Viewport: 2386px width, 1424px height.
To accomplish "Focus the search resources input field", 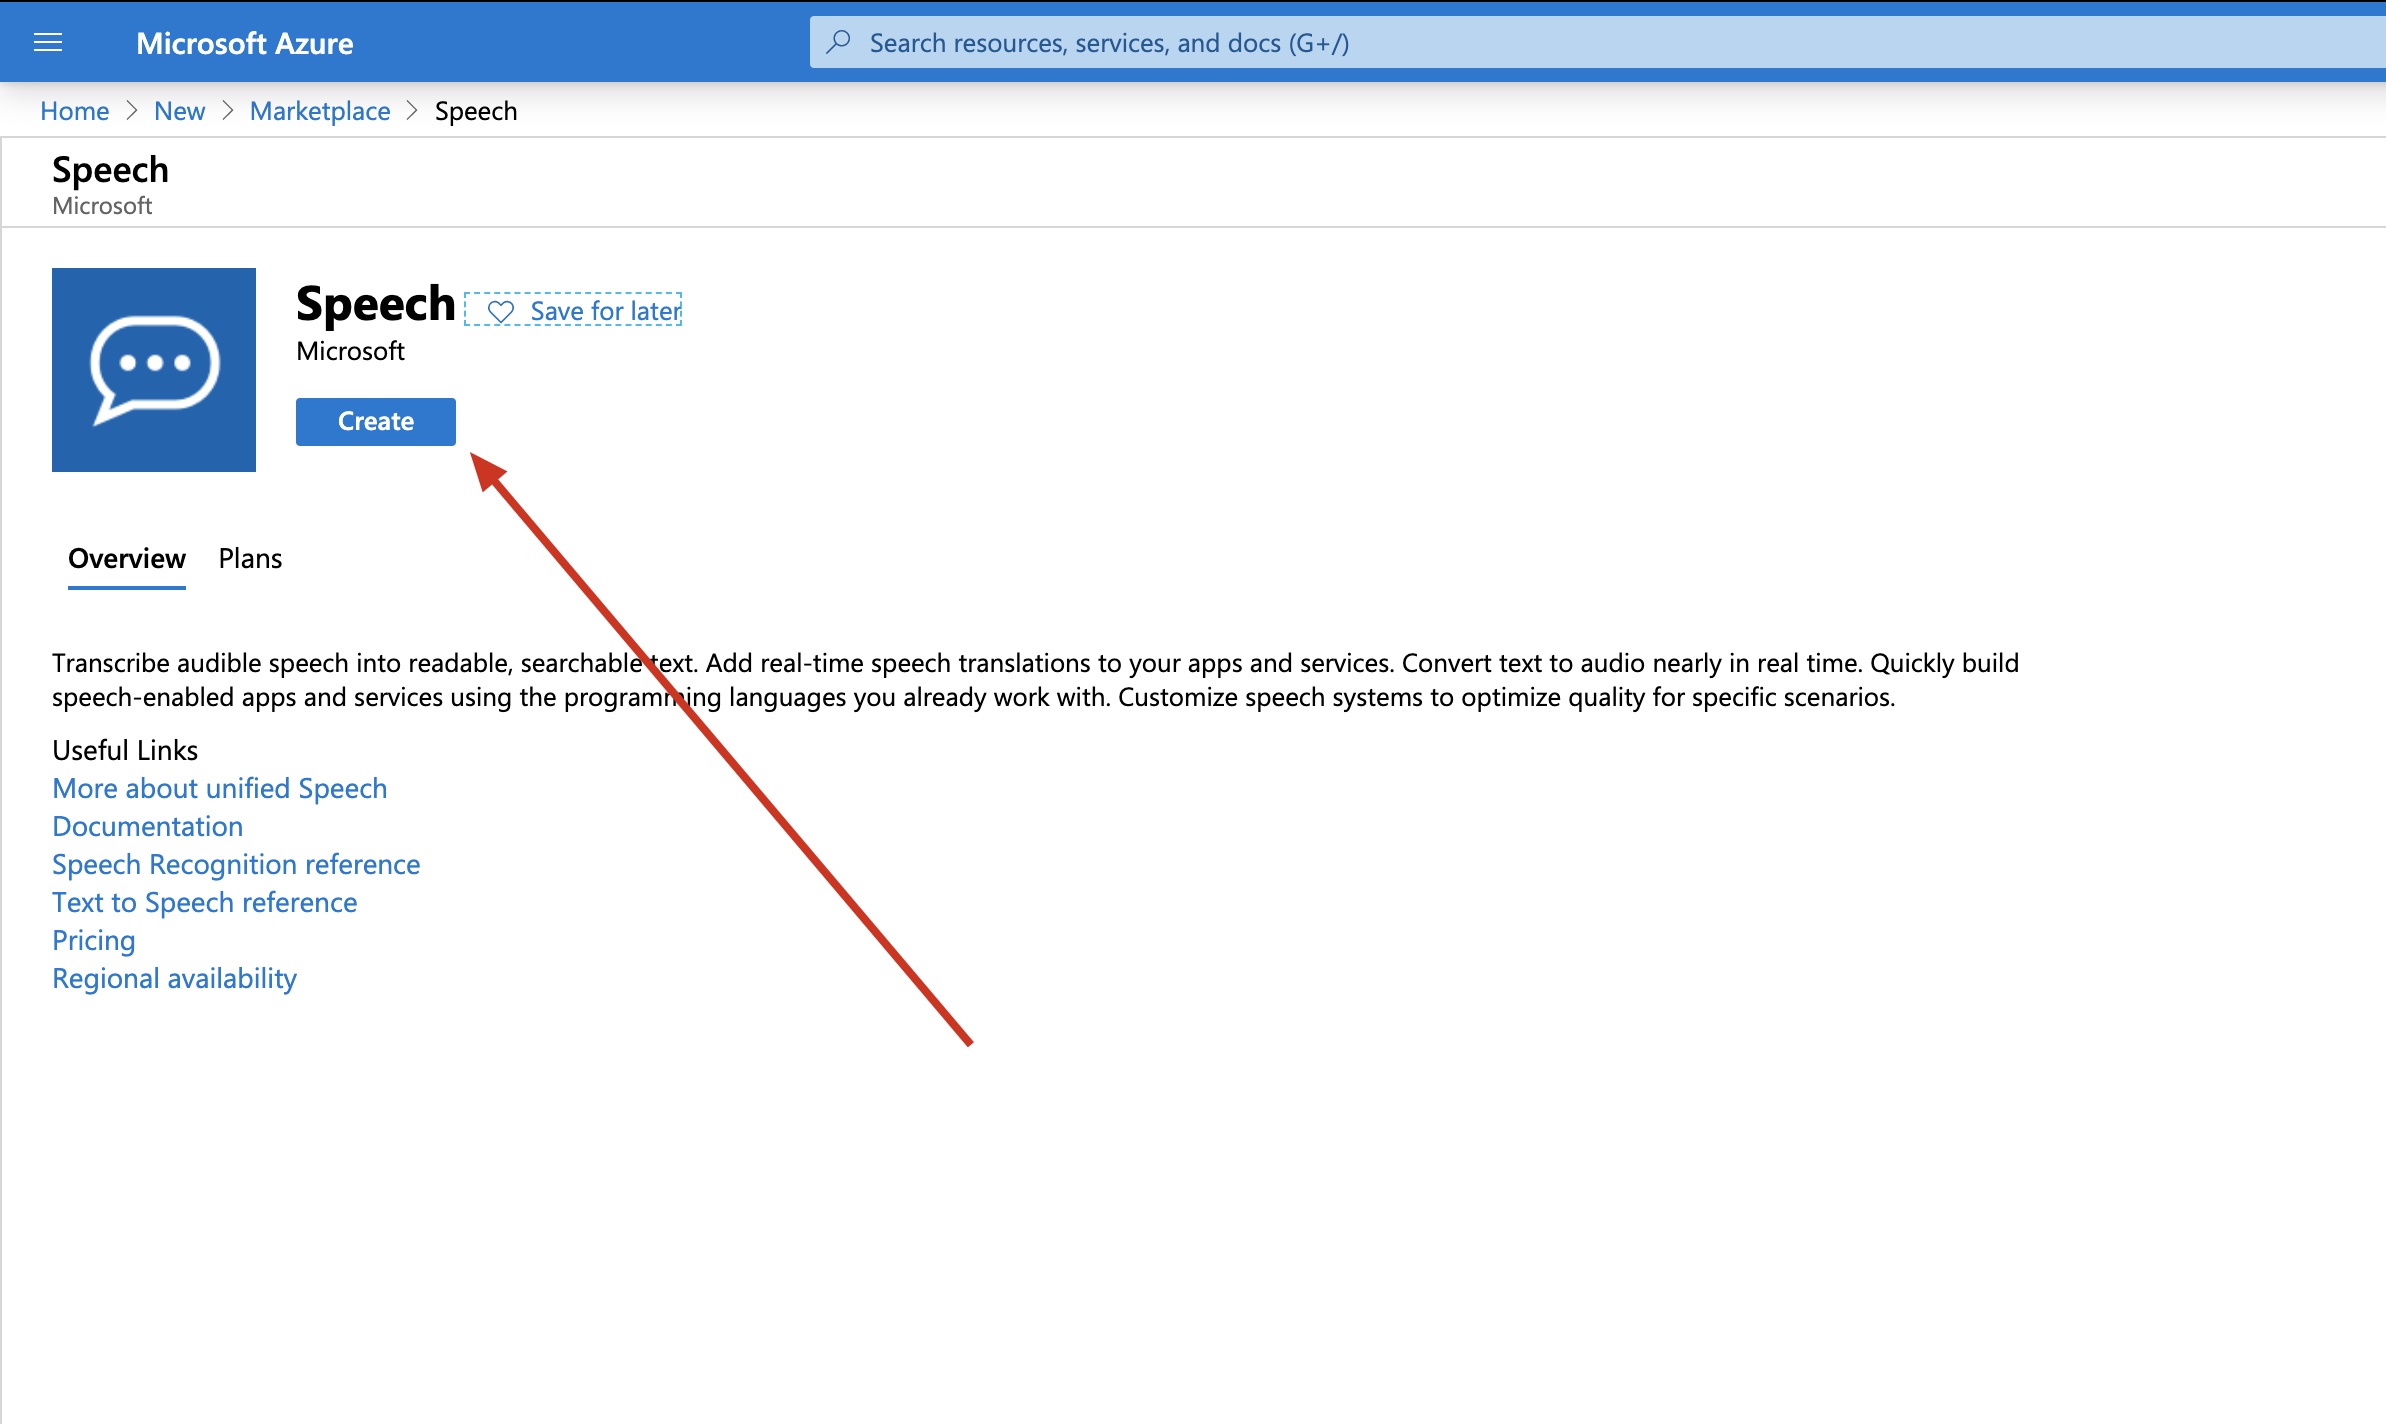I will [1400, 43].
